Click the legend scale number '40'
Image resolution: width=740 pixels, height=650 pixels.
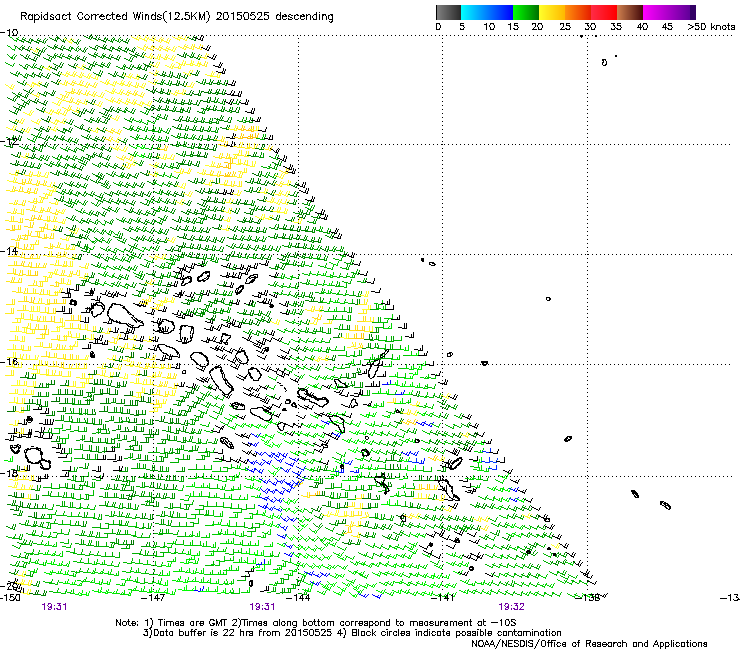[x=642, y=27]
